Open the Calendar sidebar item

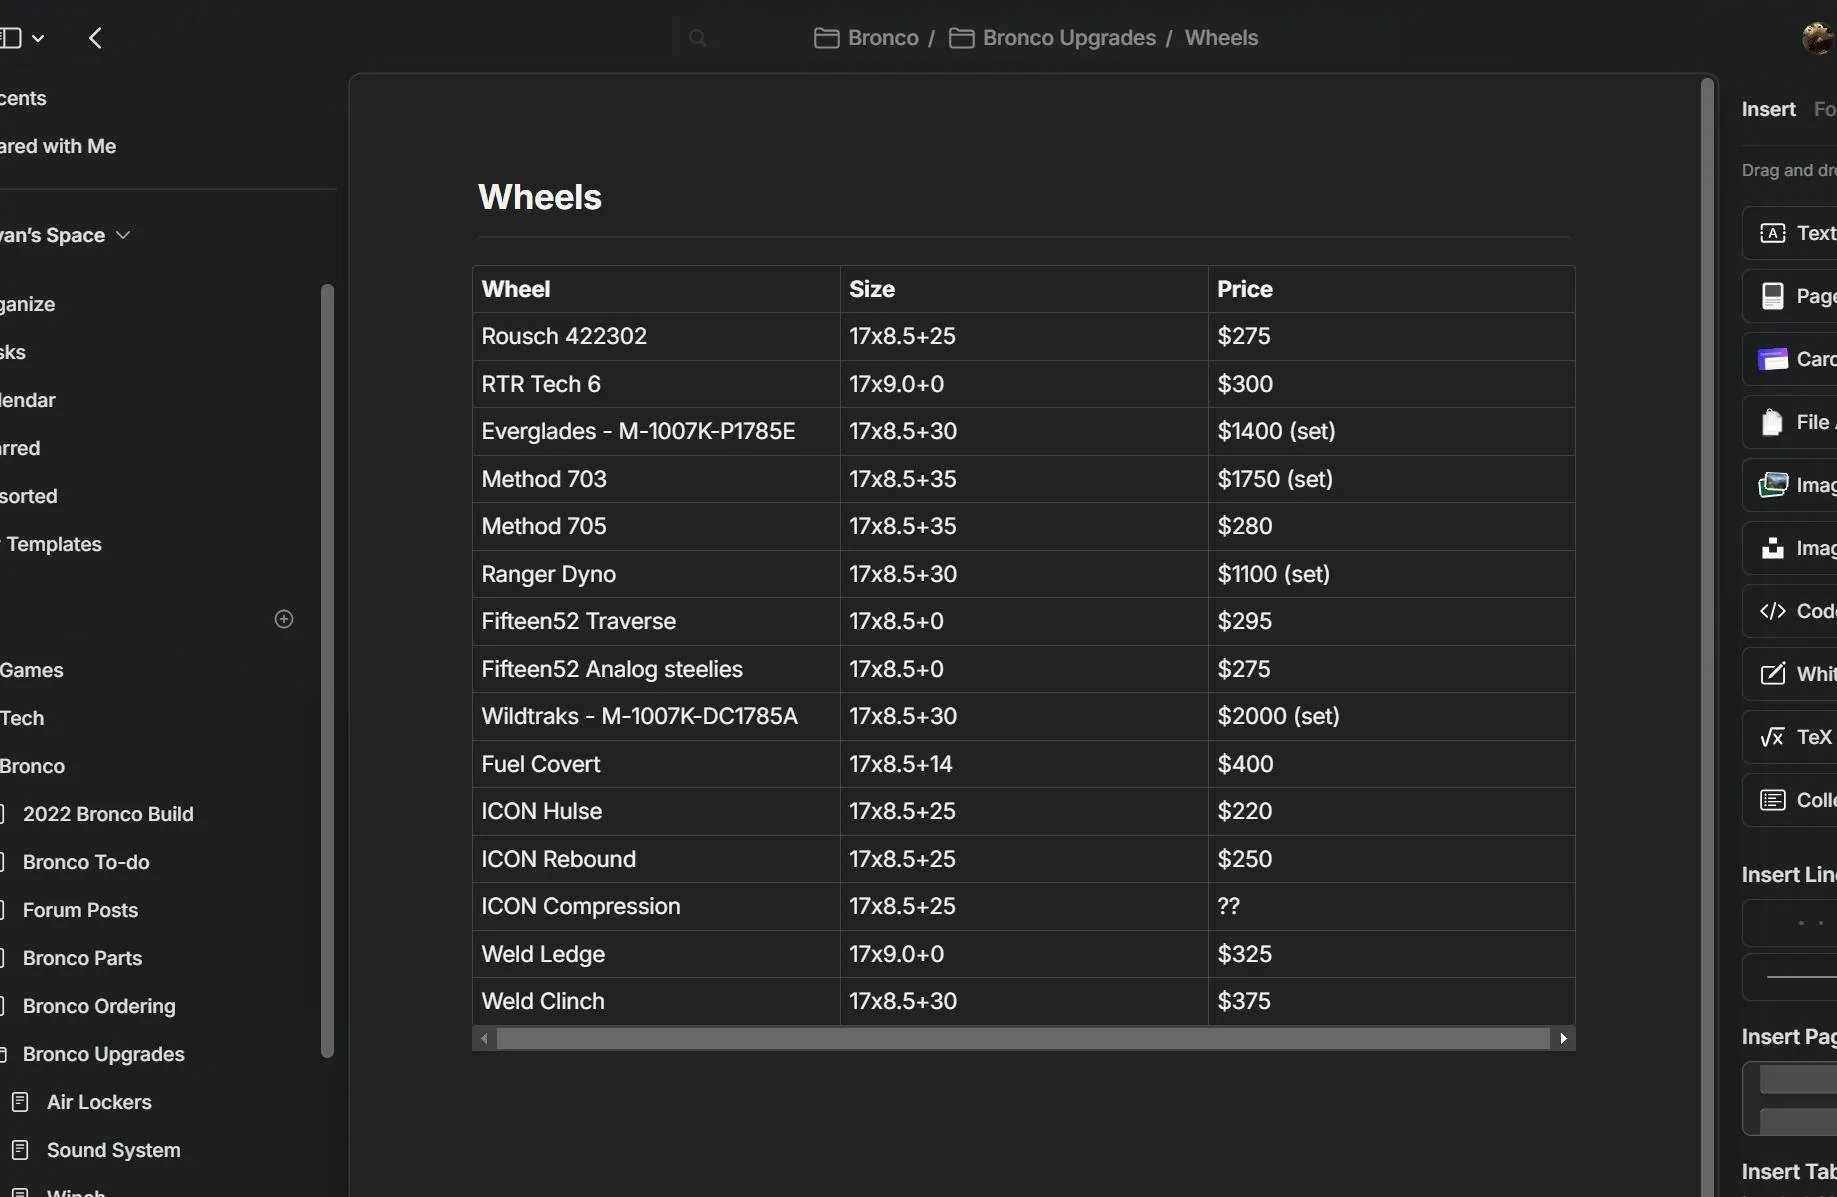point(28,400)
